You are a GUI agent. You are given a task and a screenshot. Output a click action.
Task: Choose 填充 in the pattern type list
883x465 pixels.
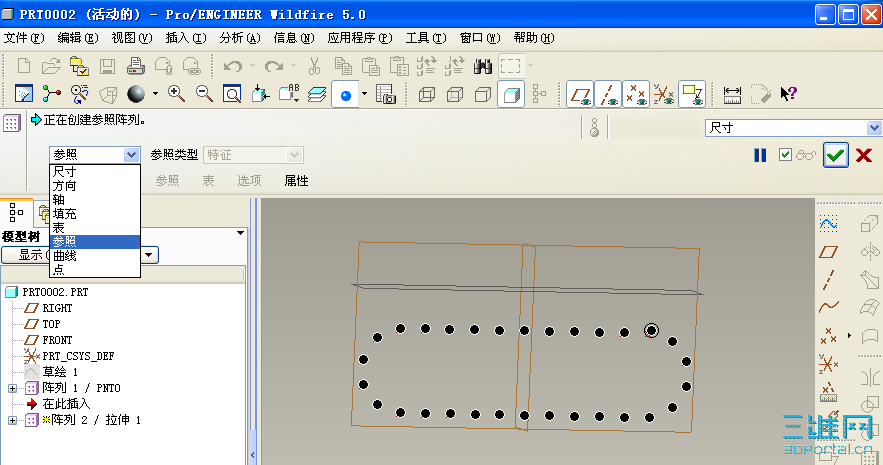(x=95, y=214)
